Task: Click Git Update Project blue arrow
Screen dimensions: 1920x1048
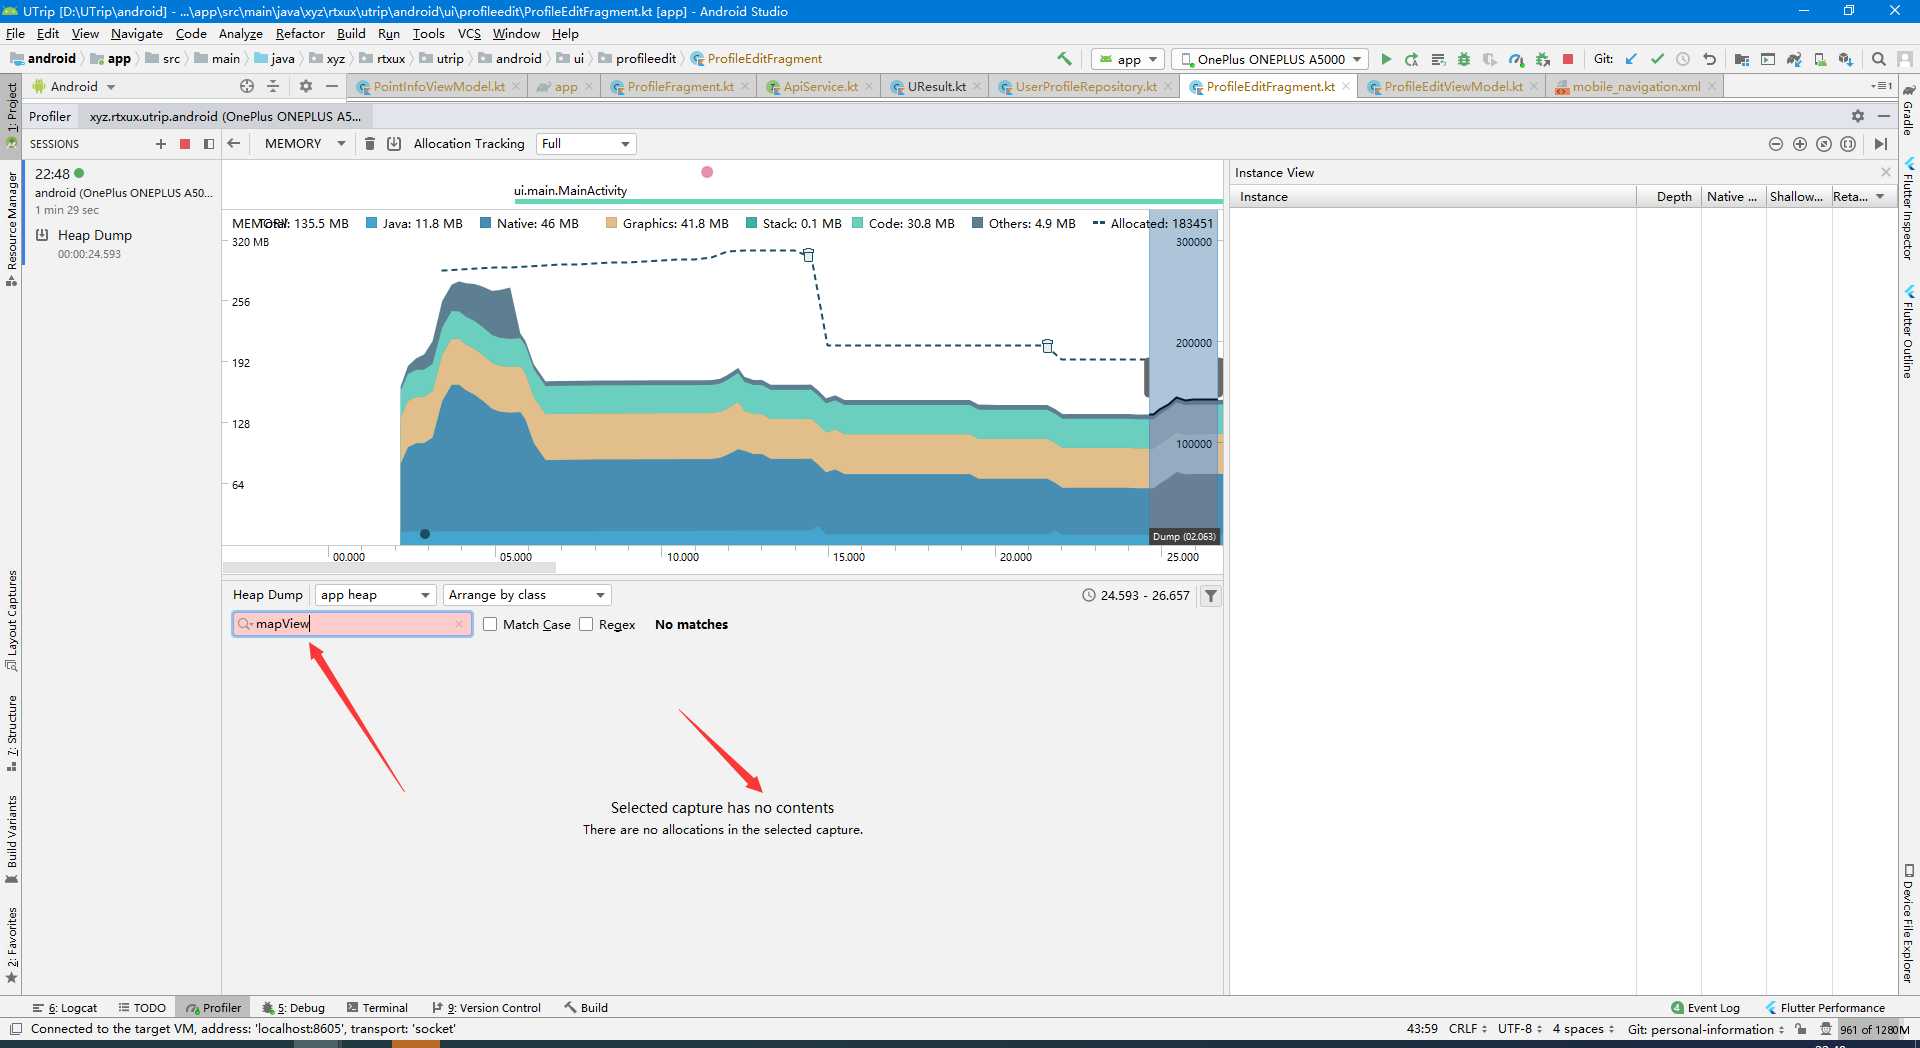Action: (x=1632, y=59)
